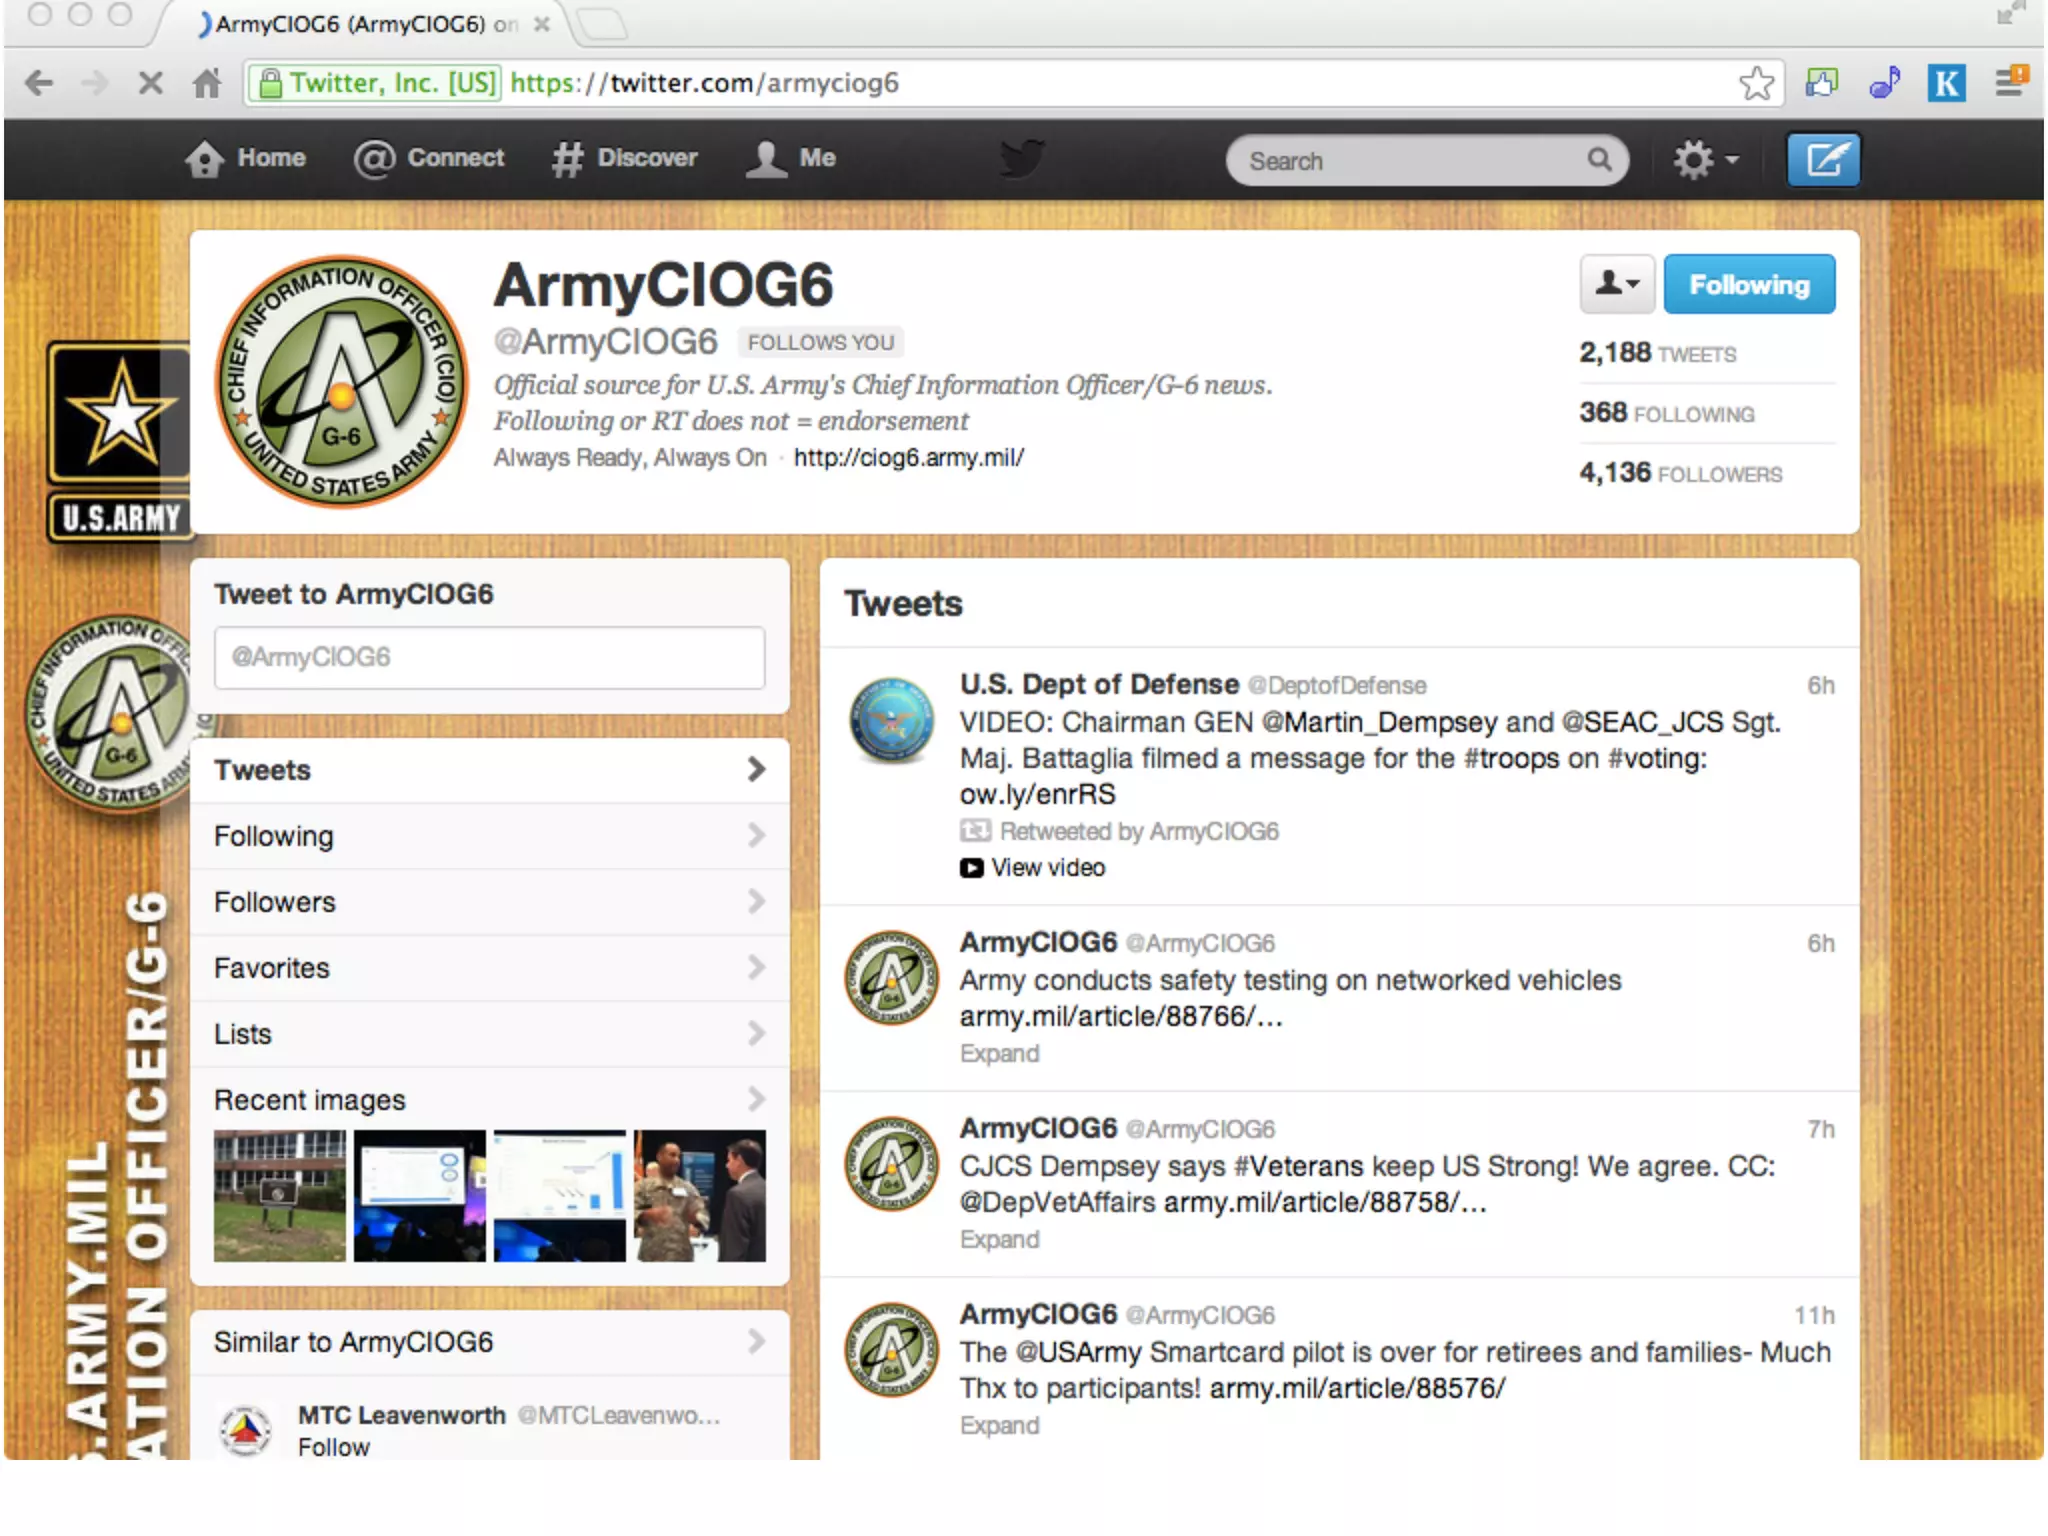
Task: Open the settings gear dropdown
Action: tap(1705, 160)
